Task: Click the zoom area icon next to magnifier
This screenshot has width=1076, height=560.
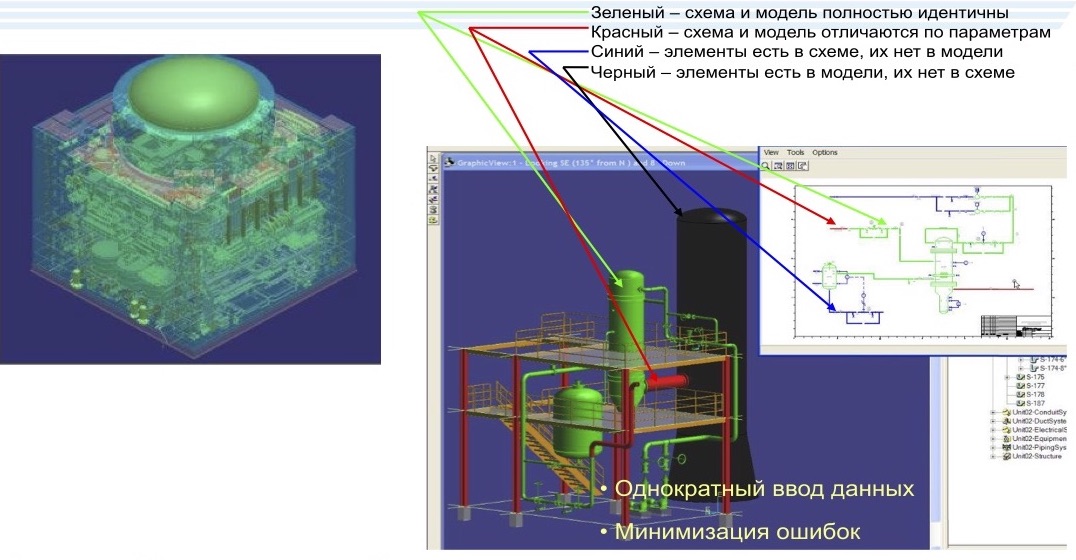Action: point(778,166)
